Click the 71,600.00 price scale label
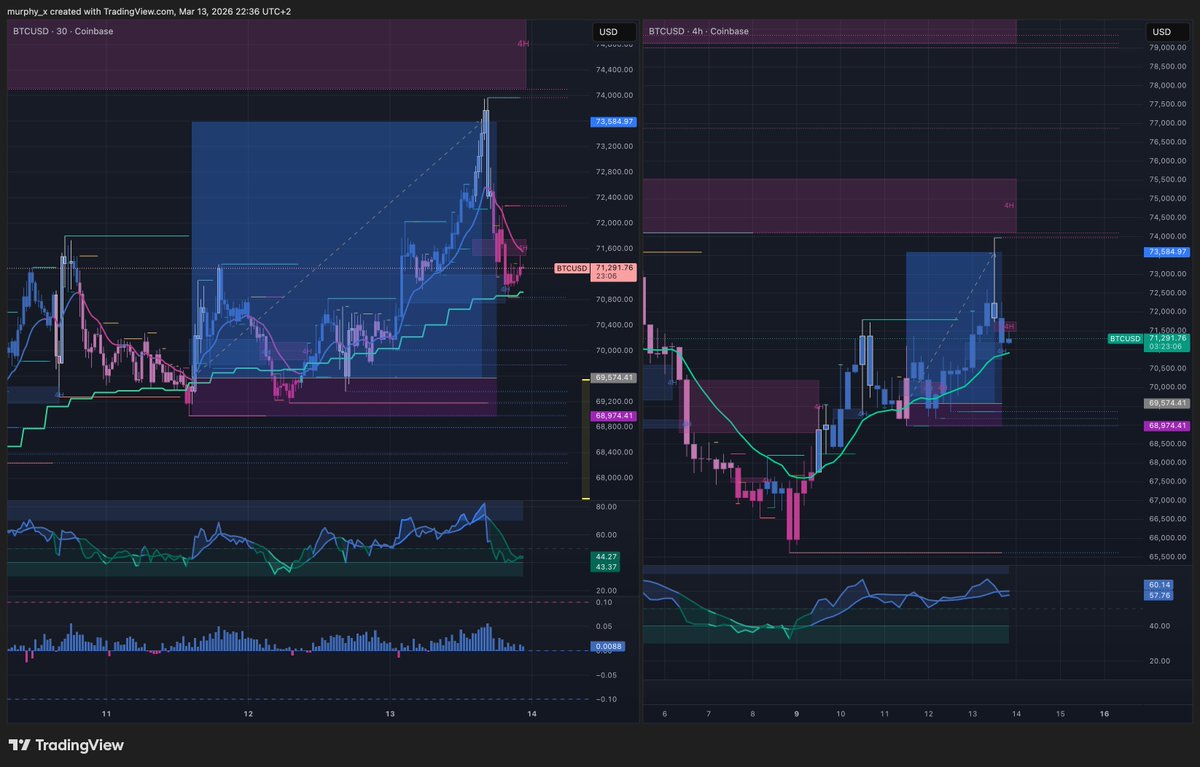The image size is (1200, 767). tap(615, 248)
